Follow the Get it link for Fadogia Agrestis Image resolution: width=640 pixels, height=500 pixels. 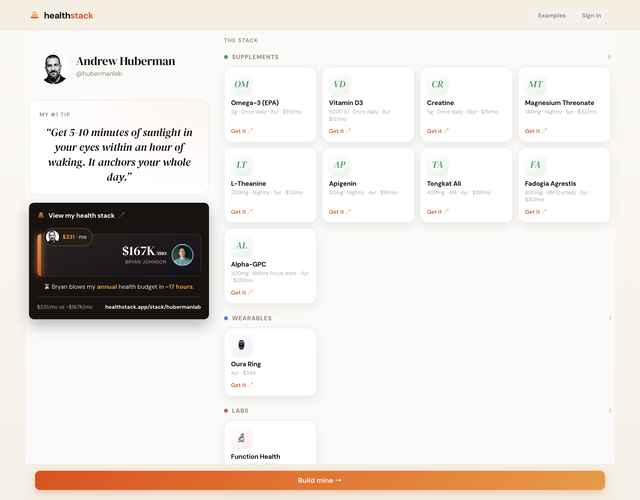point(536,212)
